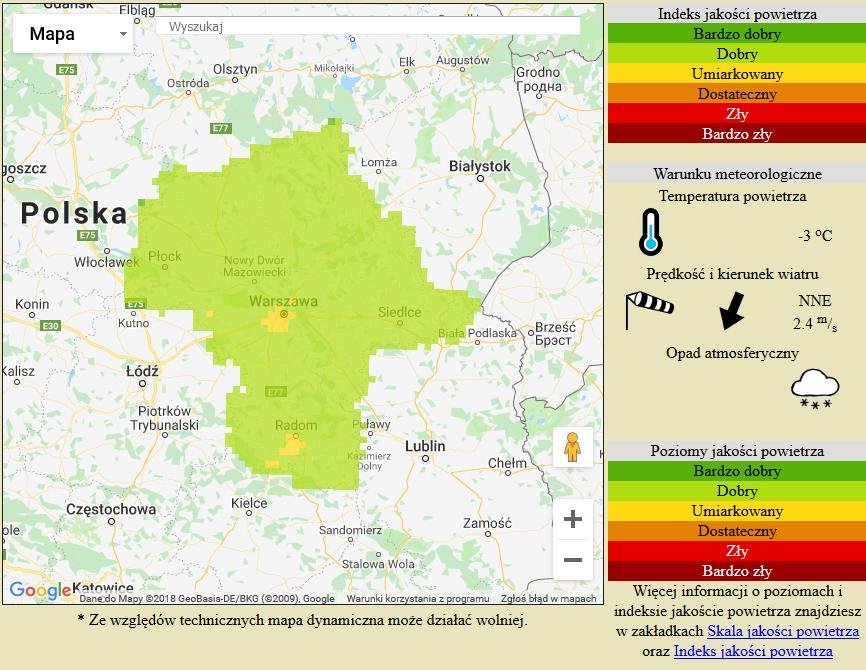
Task: Click Indeks jakości powietrza panel header
Action: (737, 14)
